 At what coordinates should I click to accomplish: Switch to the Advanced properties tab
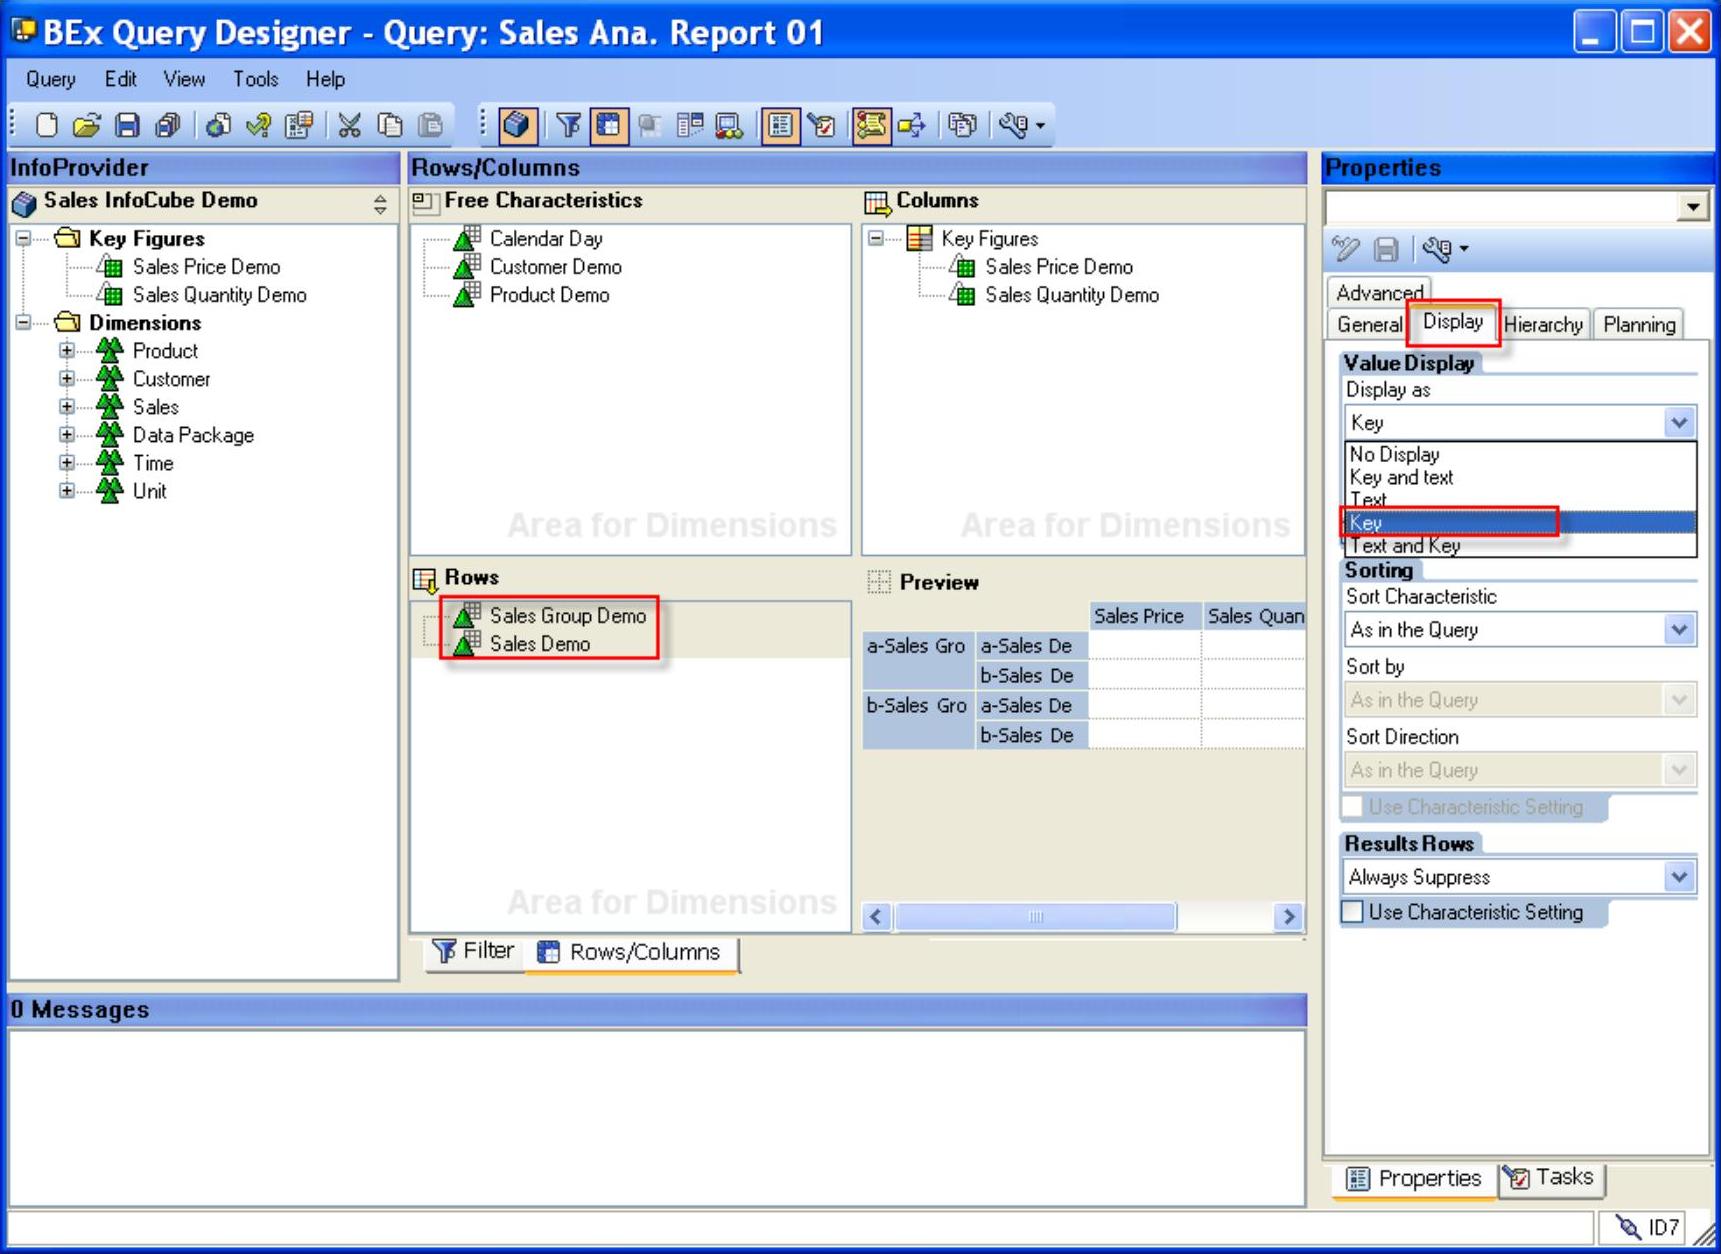(1379, 293)
